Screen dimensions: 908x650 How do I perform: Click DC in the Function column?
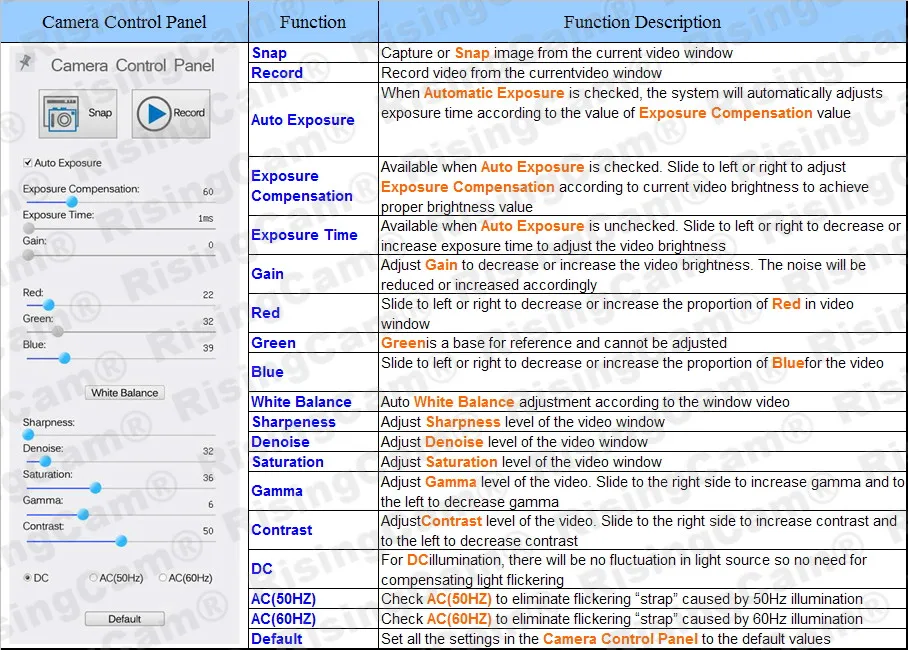[262, 569]
